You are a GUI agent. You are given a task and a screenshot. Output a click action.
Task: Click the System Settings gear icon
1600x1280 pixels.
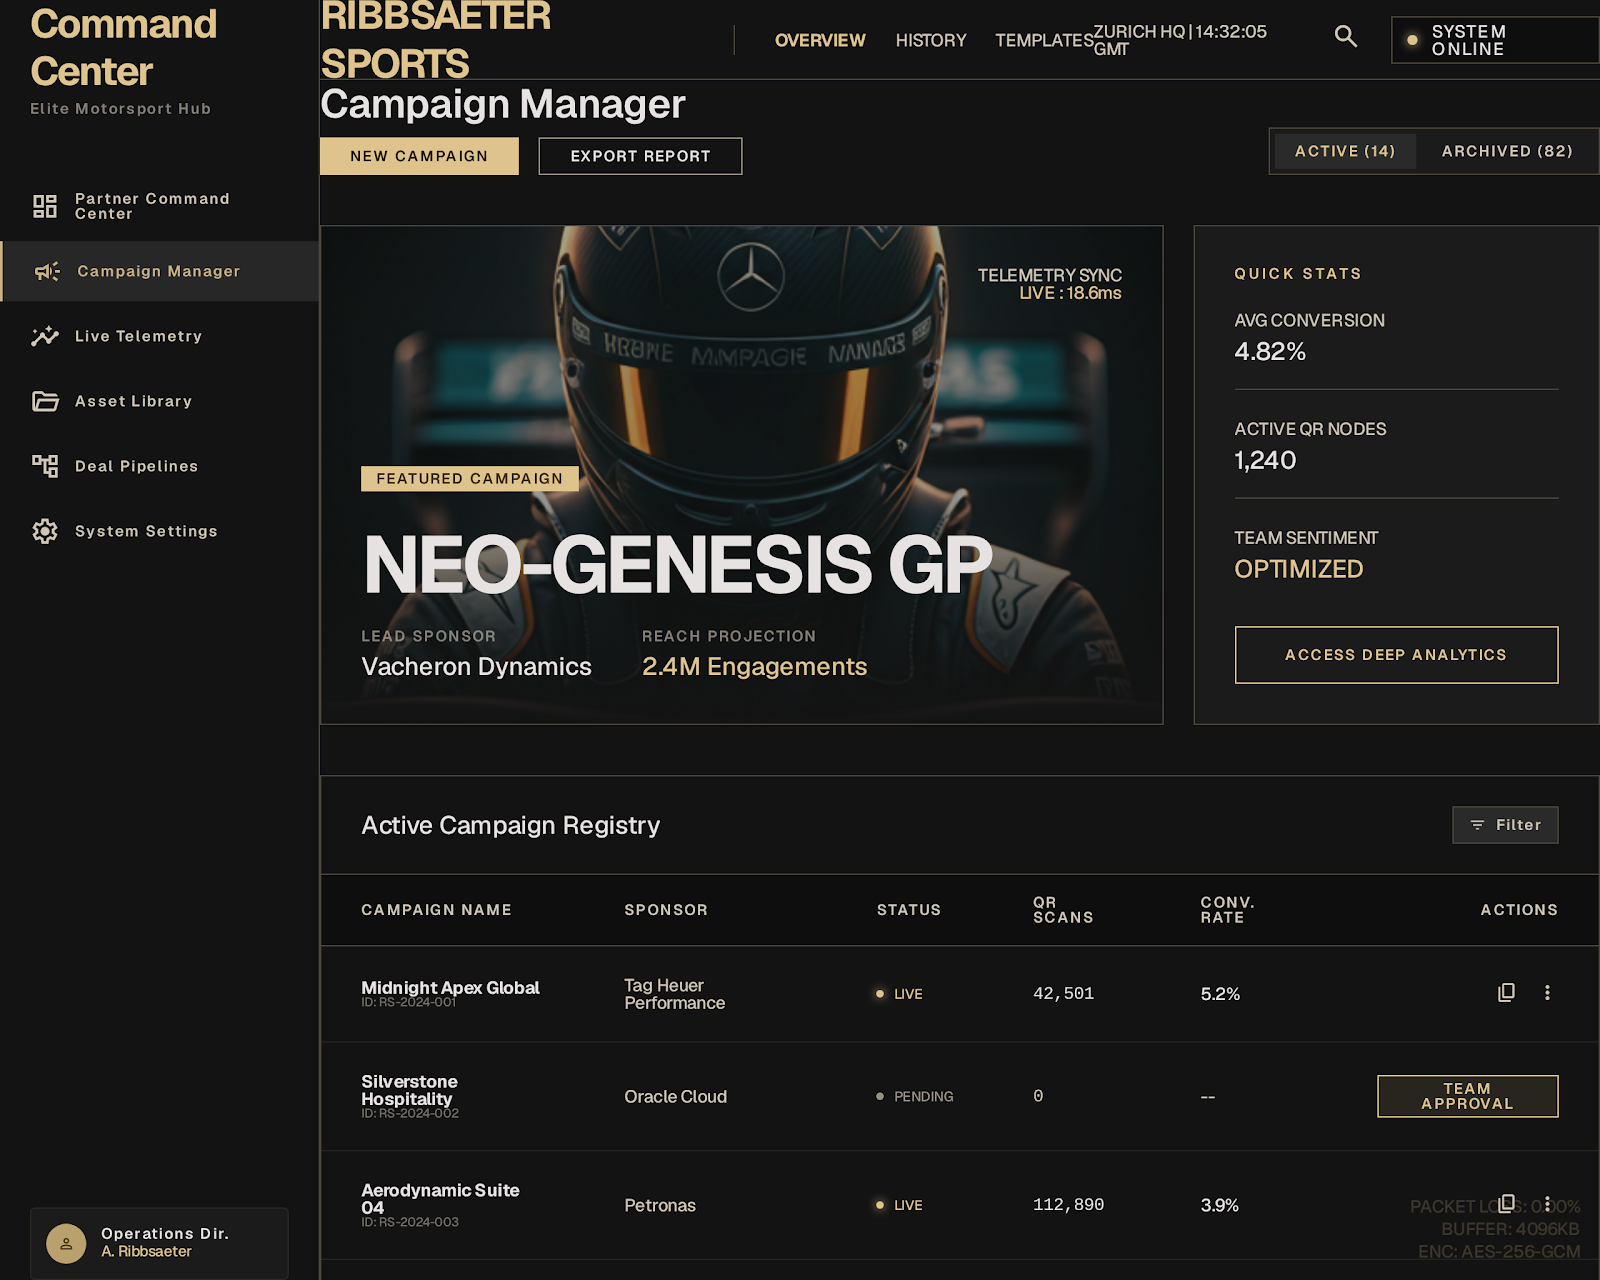pos(45,531)
